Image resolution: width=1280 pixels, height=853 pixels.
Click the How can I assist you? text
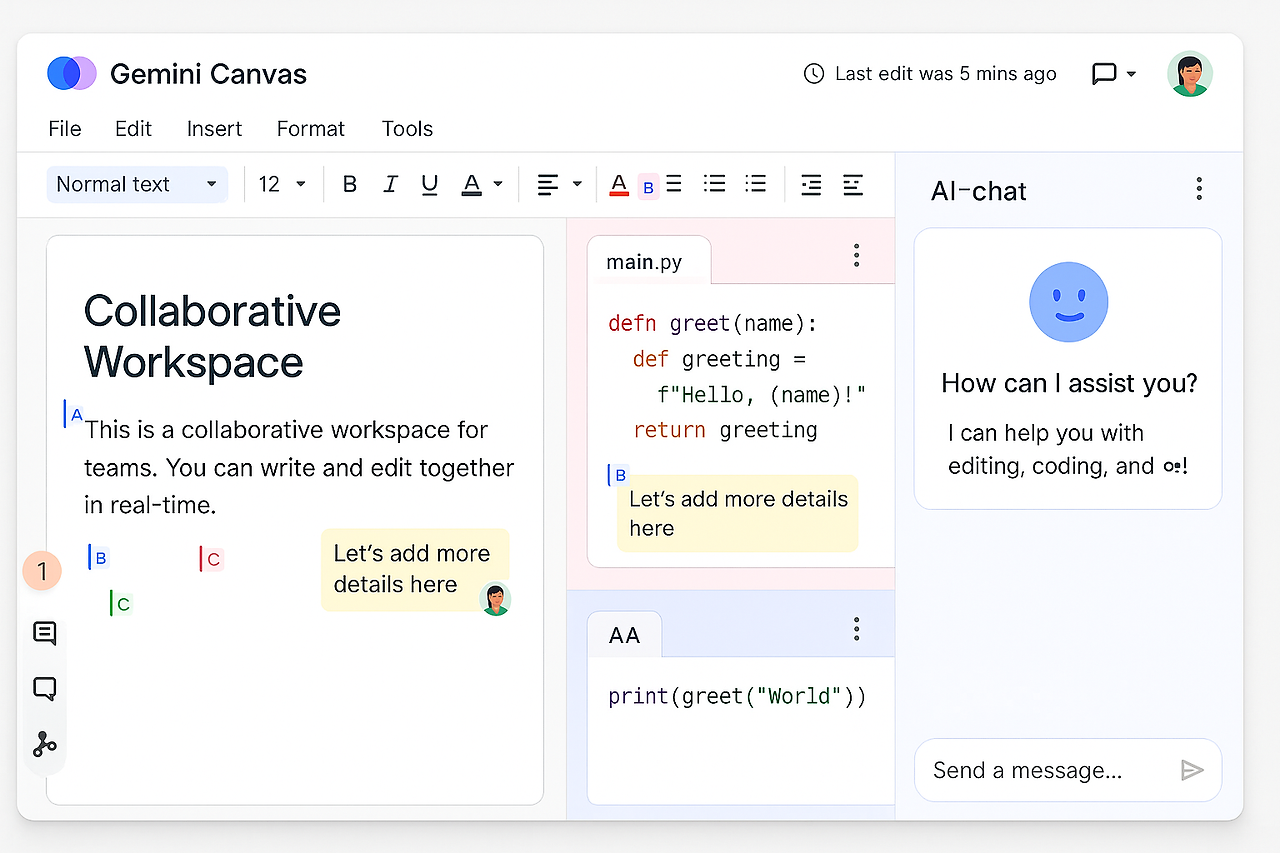coord(1069,384)
